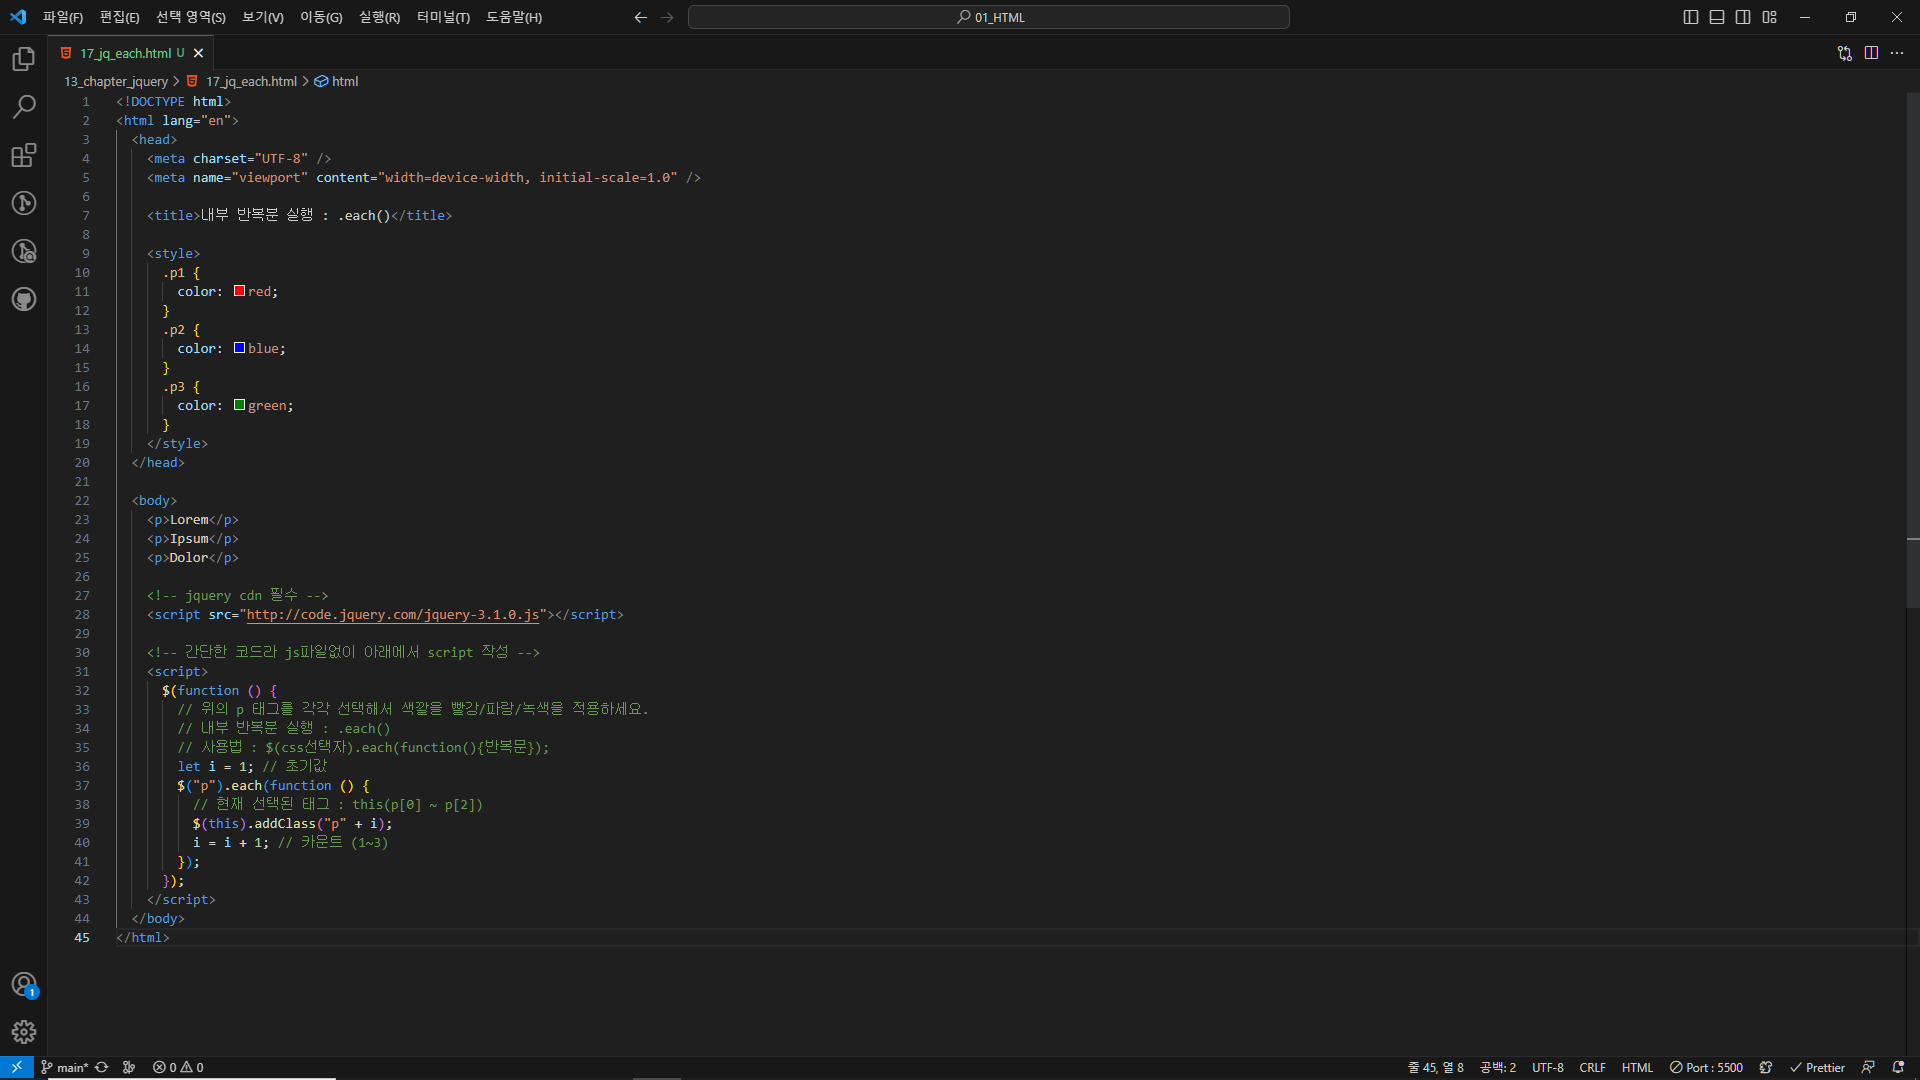Open the GitHub view in the activity bar

click(24, 299)
